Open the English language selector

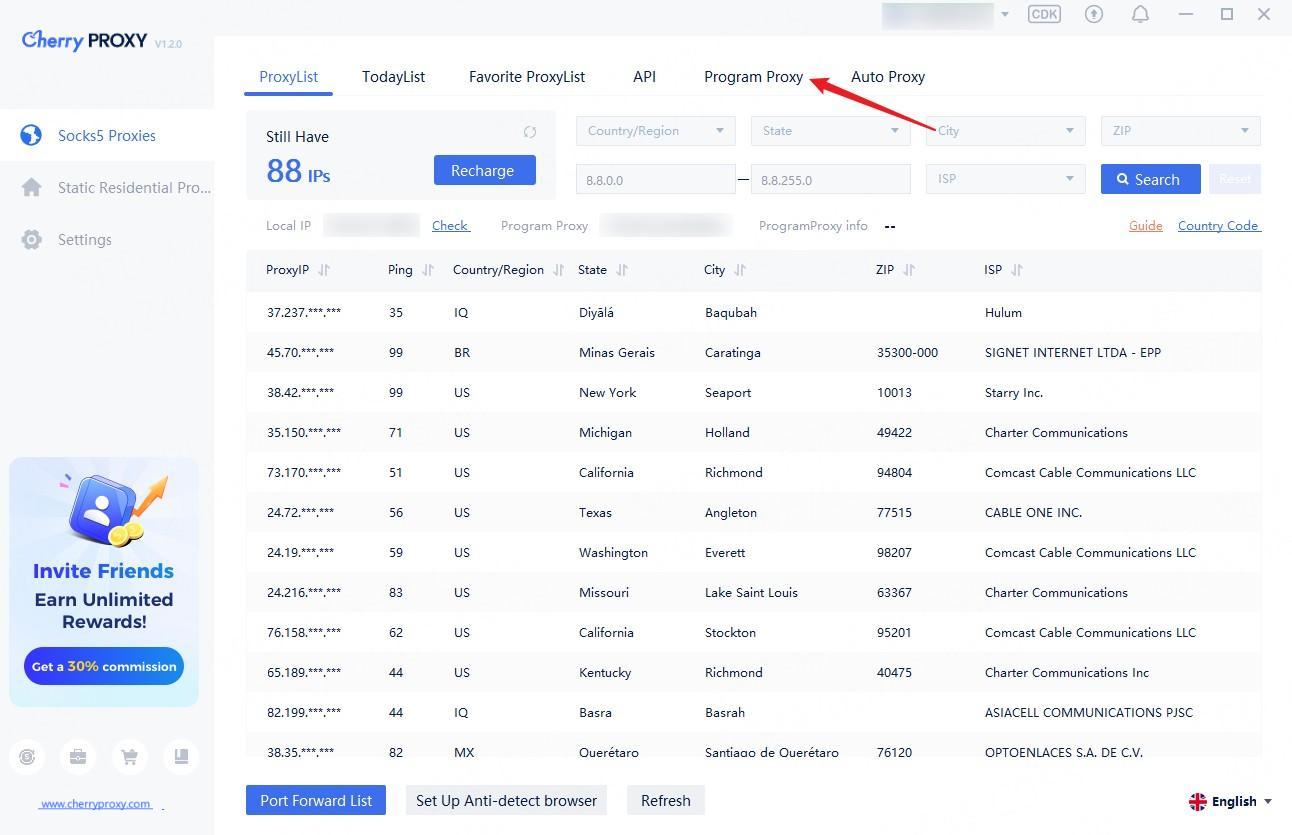[x=1230, y=801]
